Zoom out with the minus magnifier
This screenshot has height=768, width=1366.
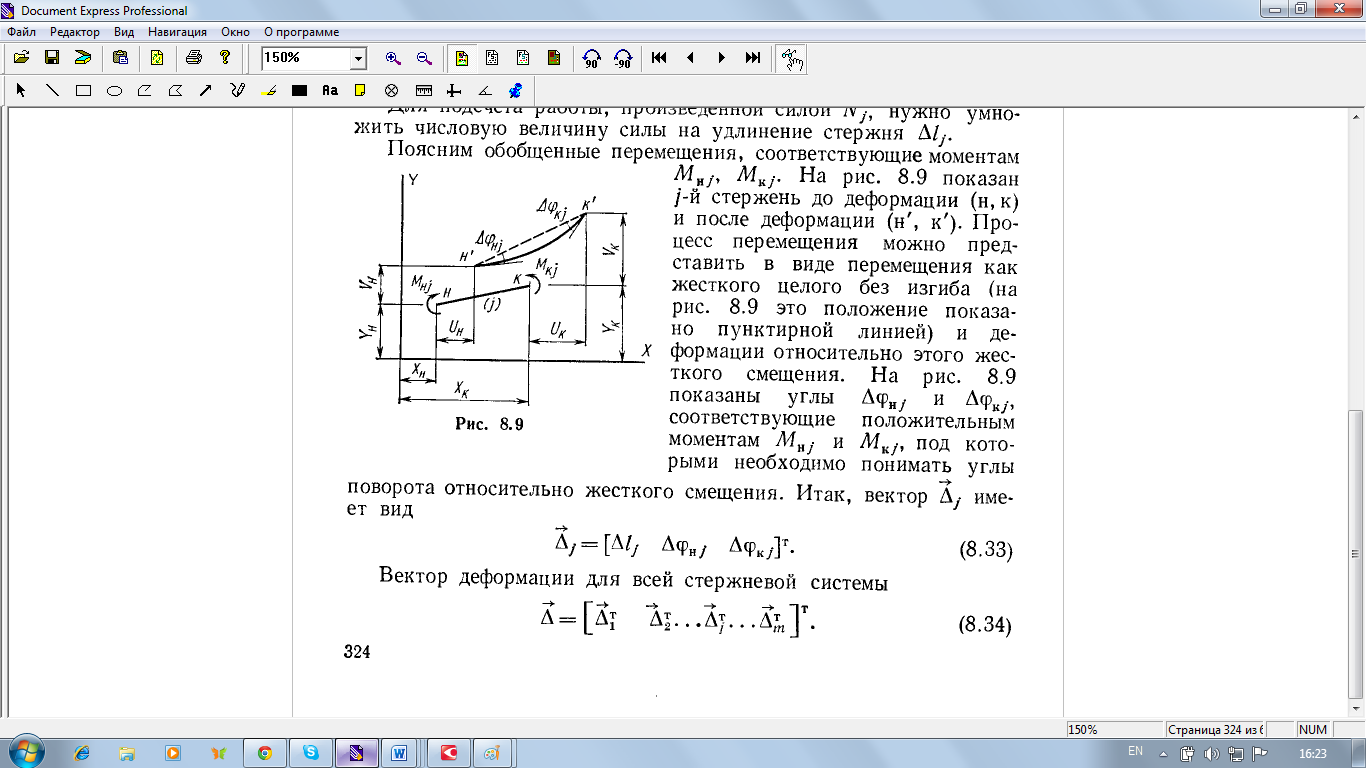(424, 58)
